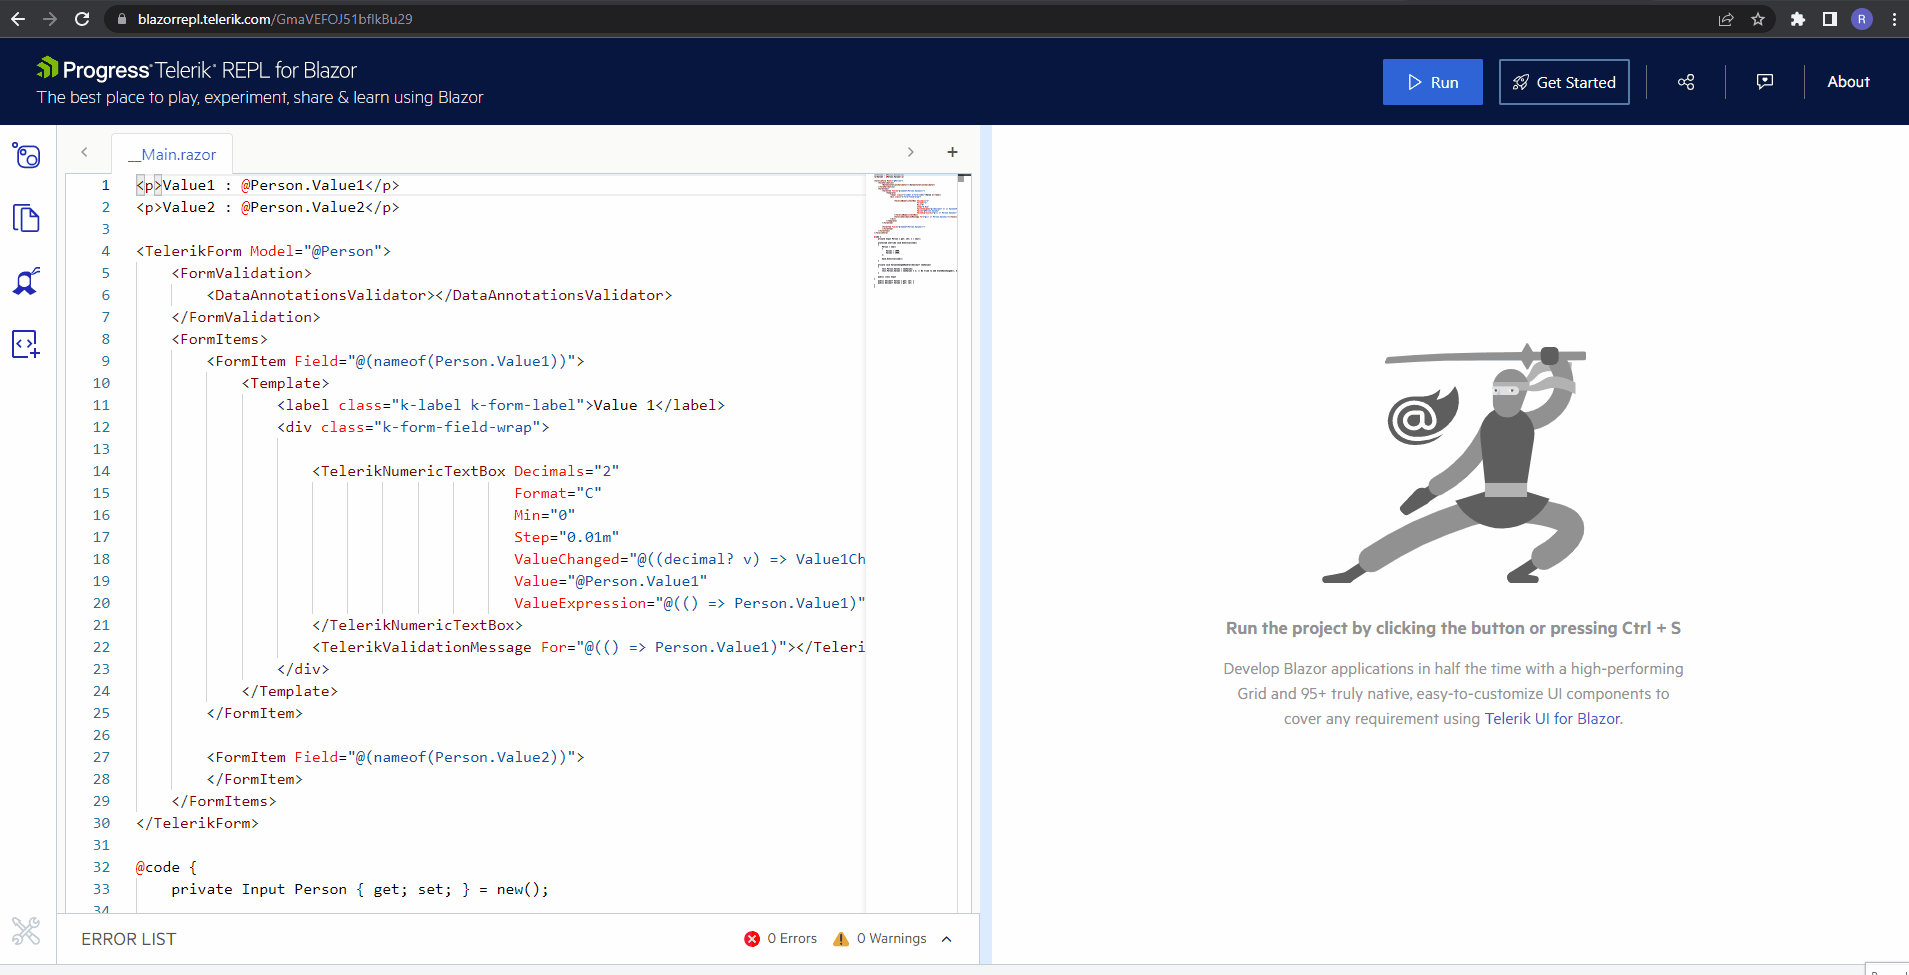Click the red errors icon in Error List

[752, 939]
